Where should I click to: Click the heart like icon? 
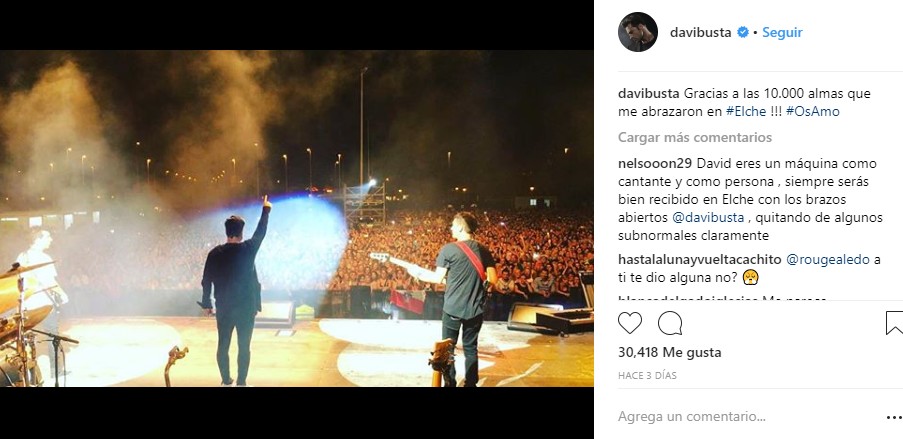coord(629,323)
